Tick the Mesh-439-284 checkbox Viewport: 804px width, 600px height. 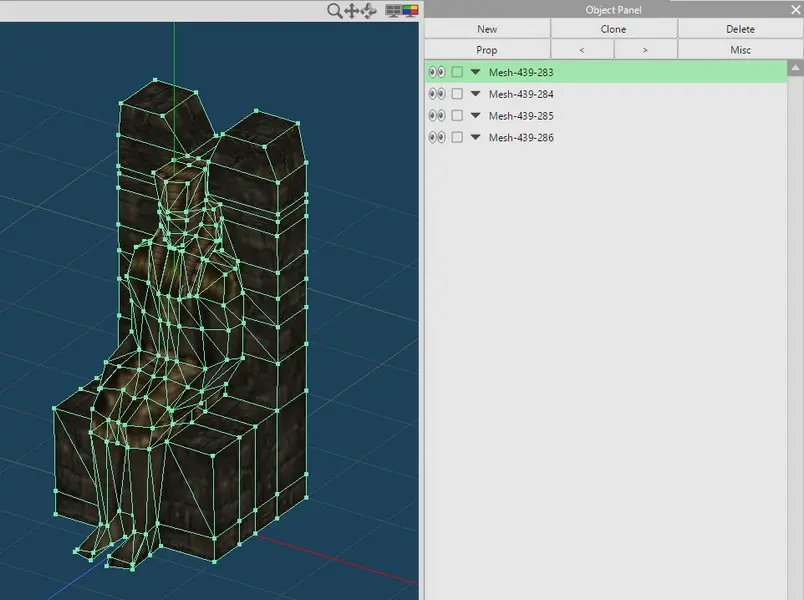point(457,94)
